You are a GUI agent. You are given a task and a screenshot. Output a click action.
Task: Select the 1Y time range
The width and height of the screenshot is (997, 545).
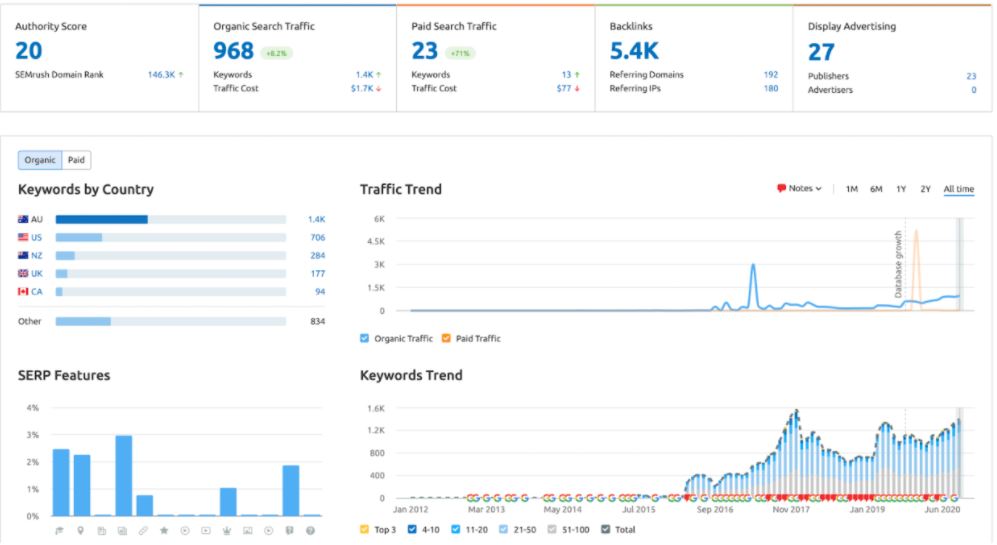pos(901,189)
